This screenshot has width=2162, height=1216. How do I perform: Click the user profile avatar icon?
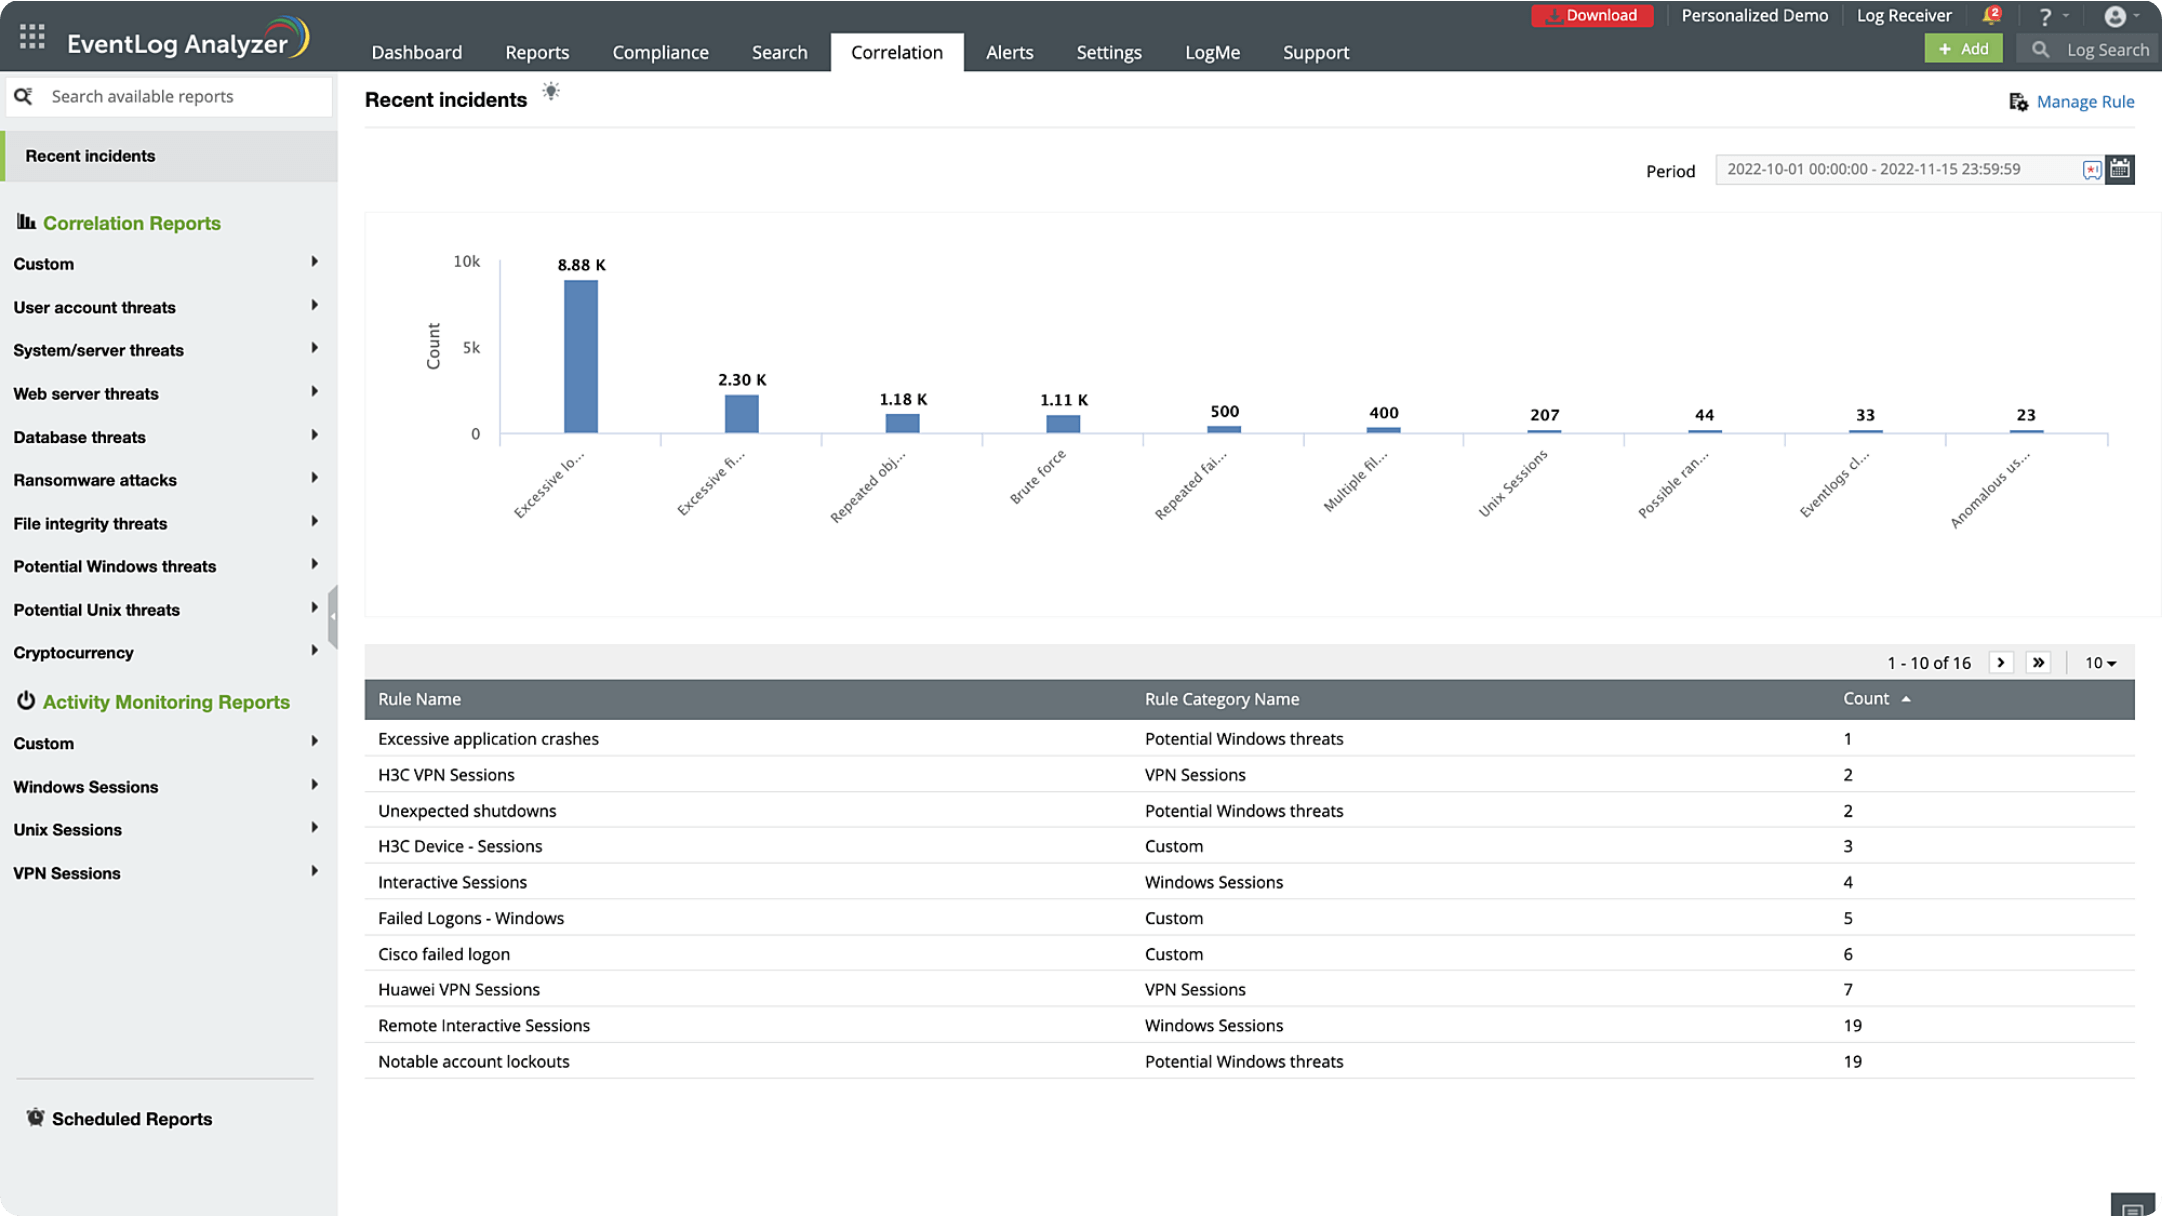click(2114, 16)
